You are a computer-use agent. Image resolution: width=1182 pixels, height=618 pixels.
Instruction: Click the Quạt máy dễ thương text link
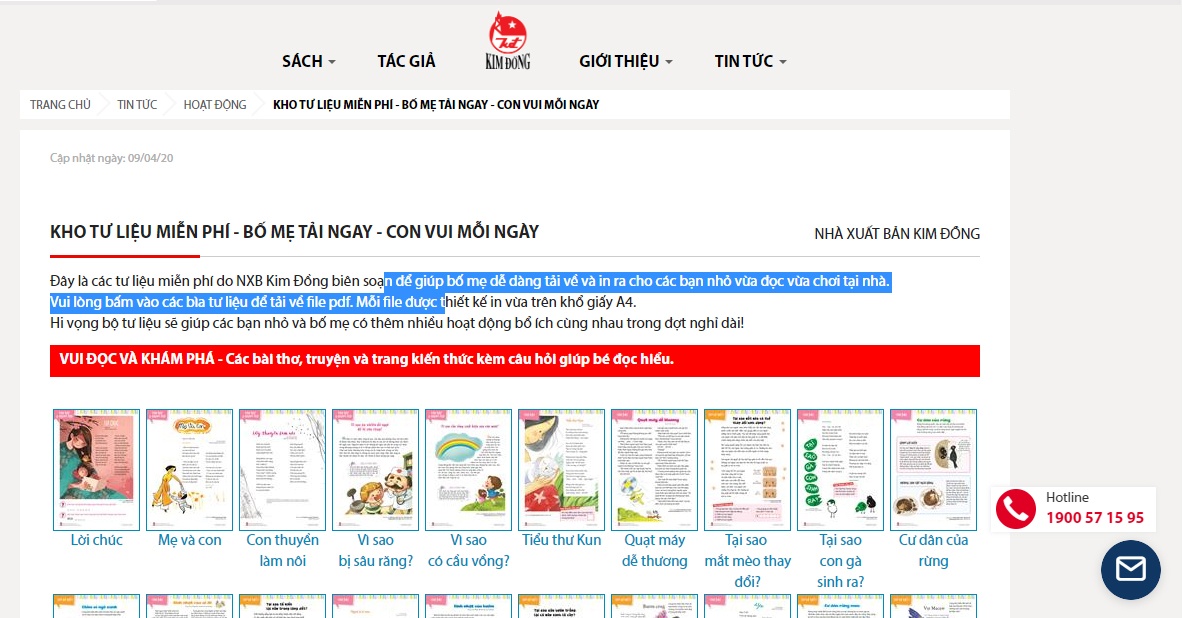coord(654,550)
